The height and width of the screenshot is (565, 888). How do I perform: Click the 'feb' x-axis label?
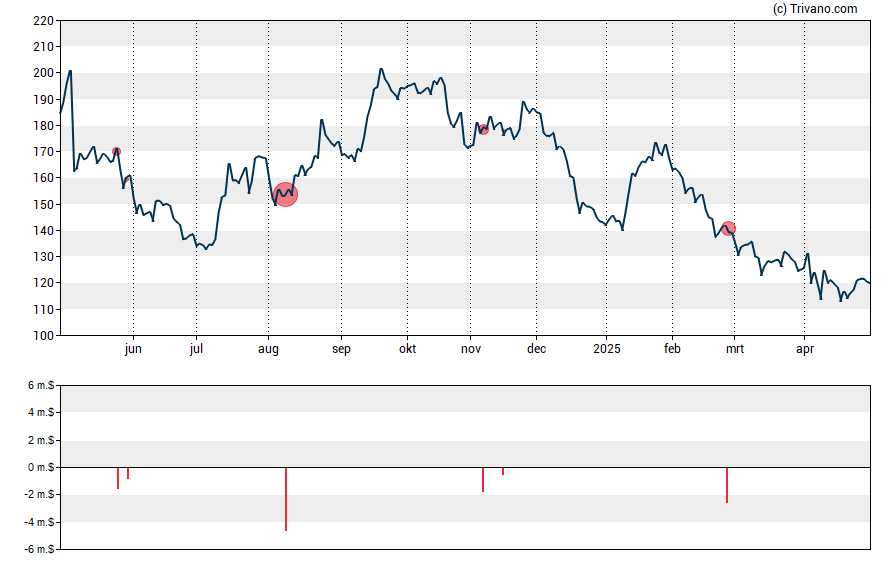point(672,349)
